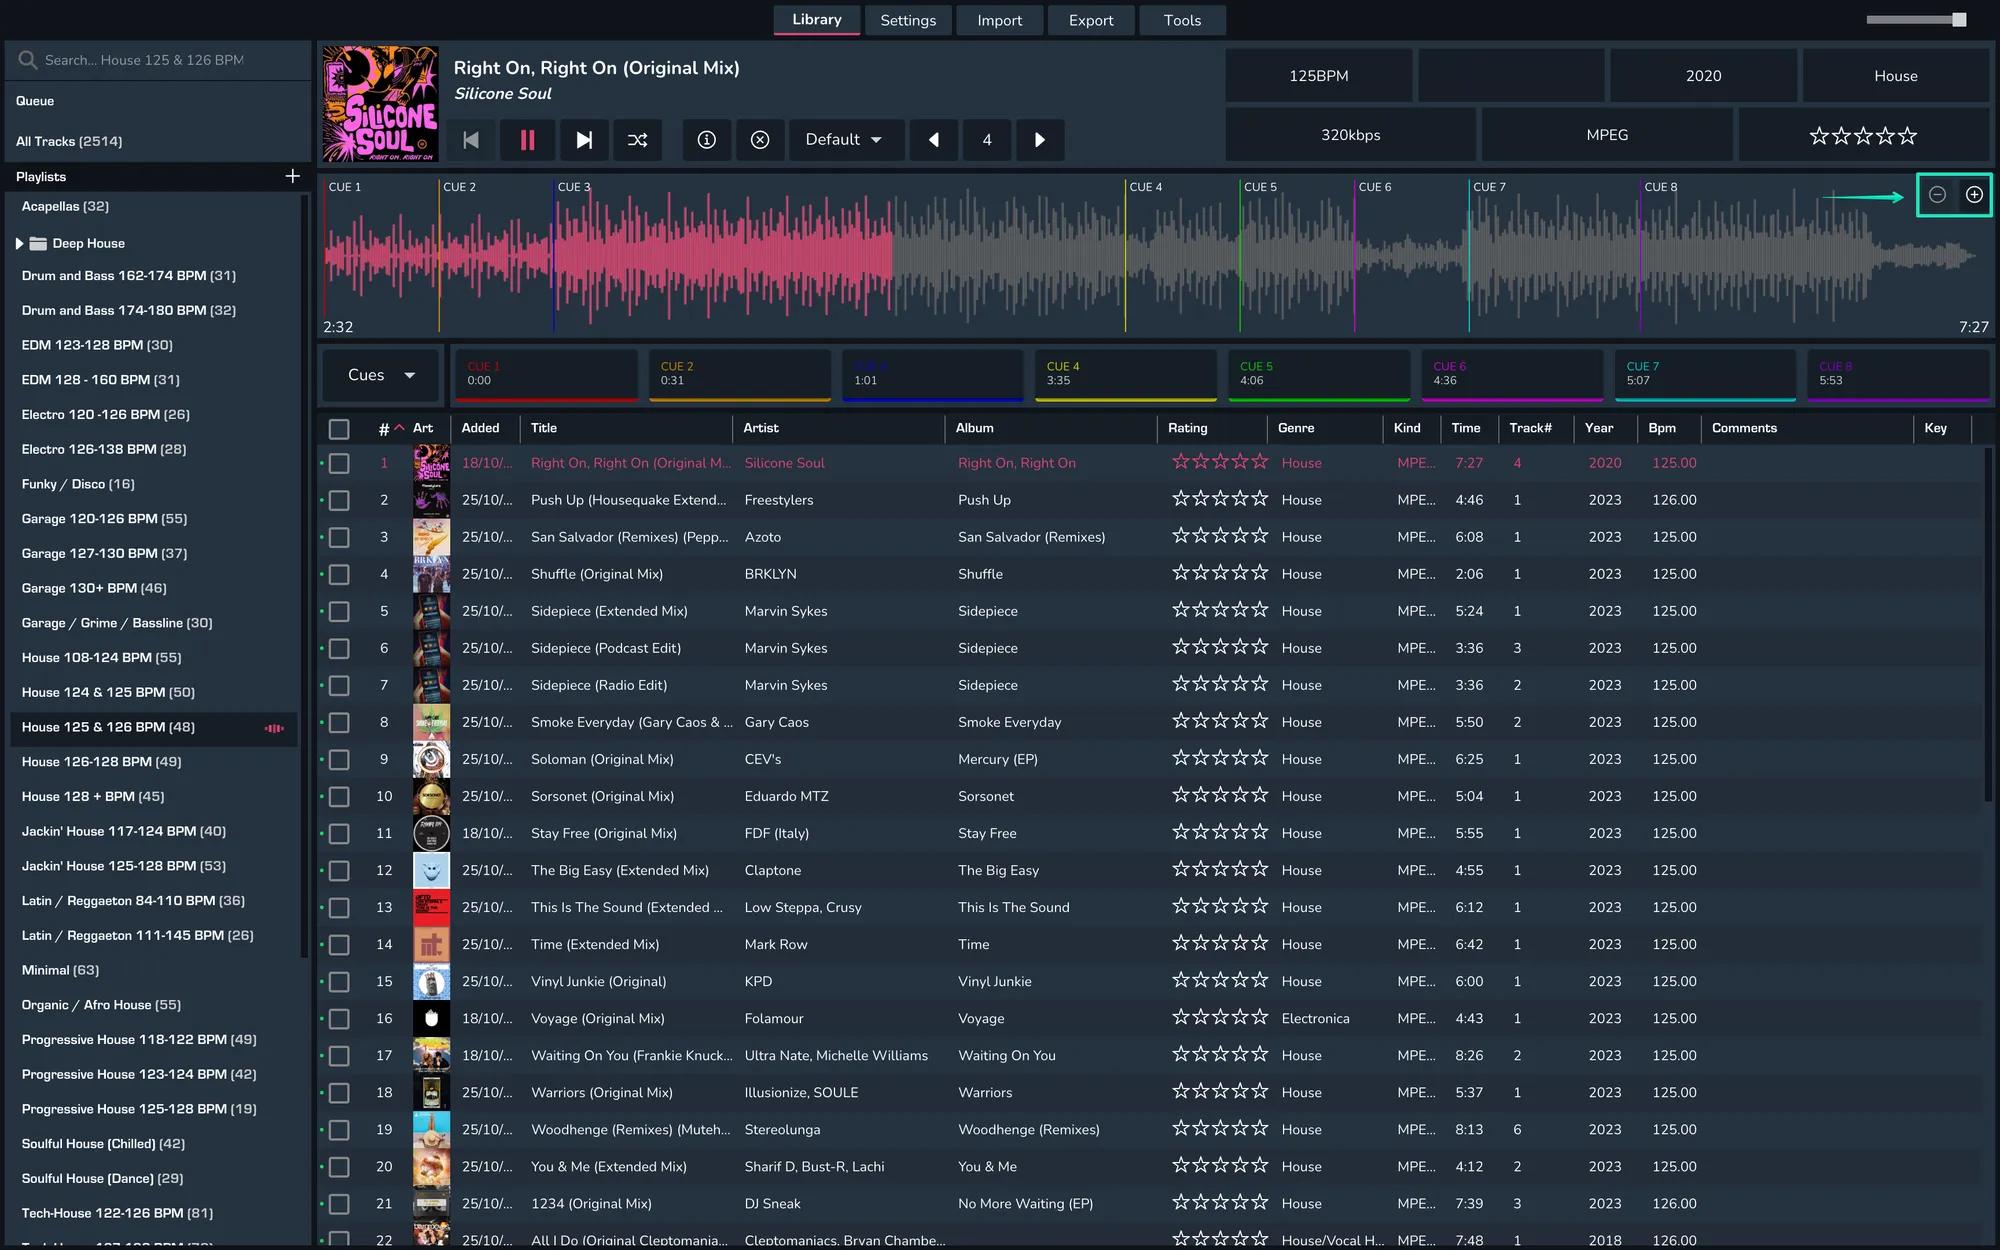This screenshot has height=1250, width=2000.
Task: Open the Default dropdown menu
Action: (845, 140)
